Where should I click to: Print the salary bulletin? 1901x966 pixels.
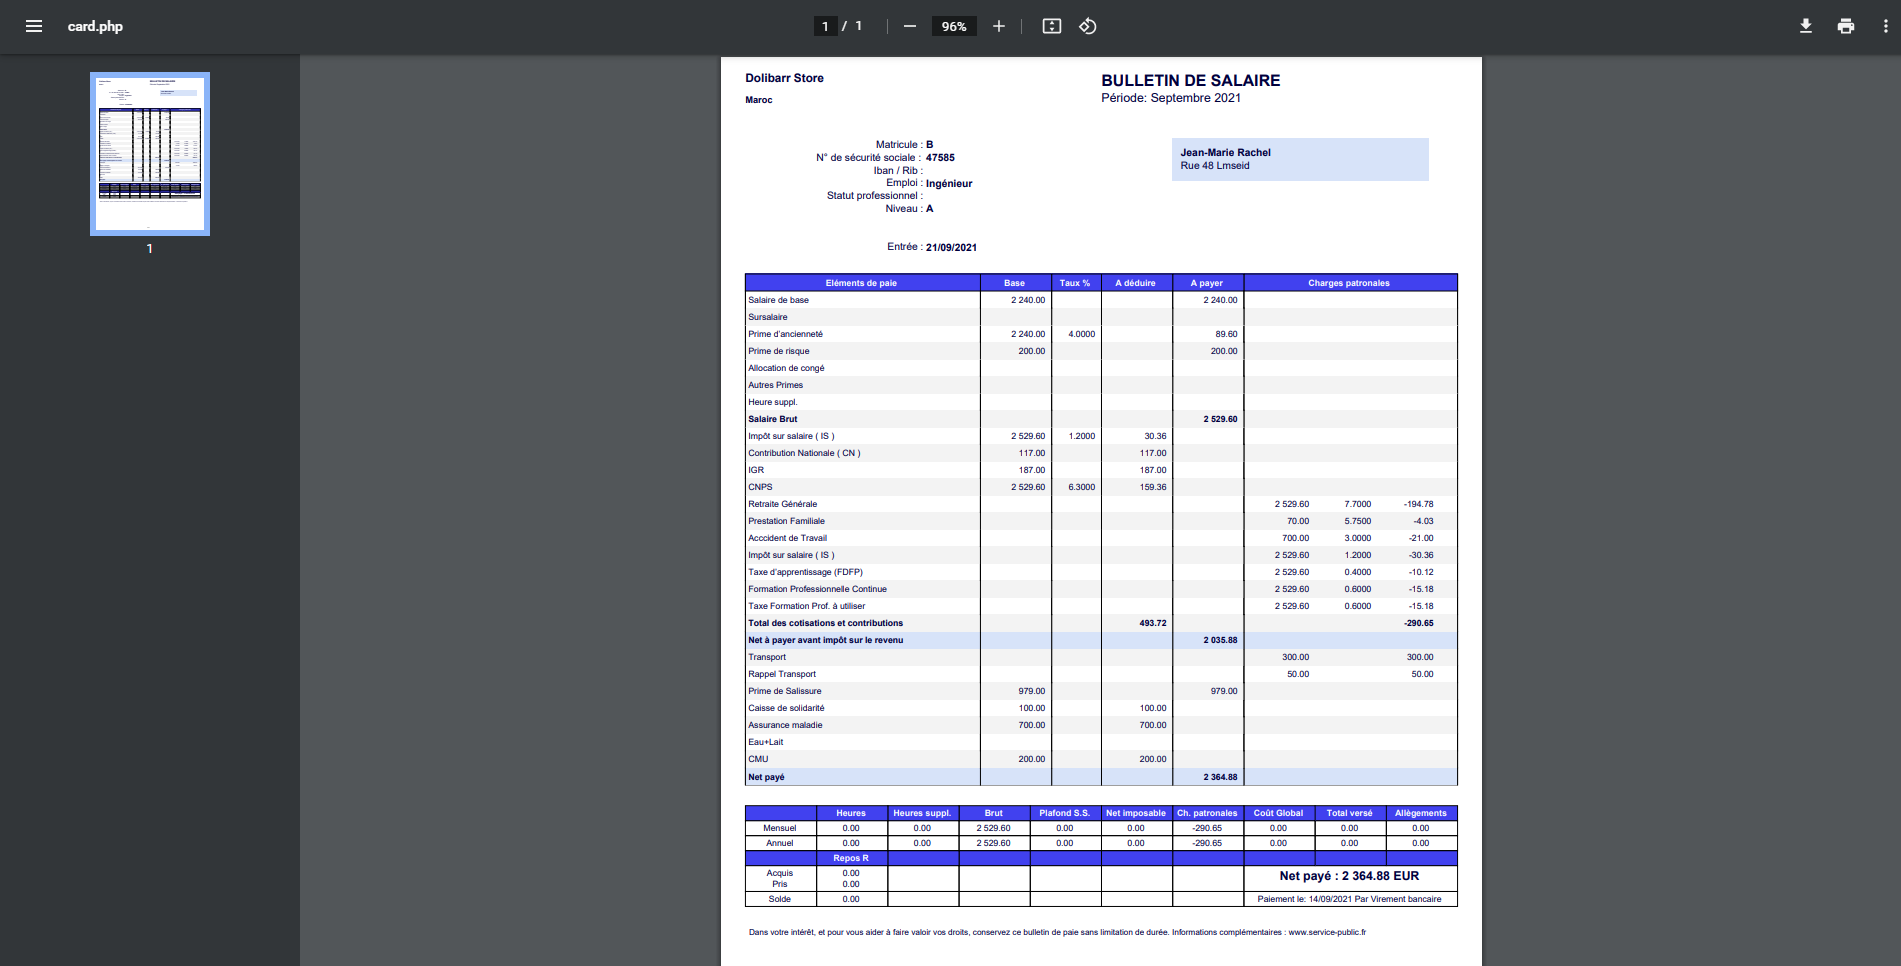[1845, 26]
